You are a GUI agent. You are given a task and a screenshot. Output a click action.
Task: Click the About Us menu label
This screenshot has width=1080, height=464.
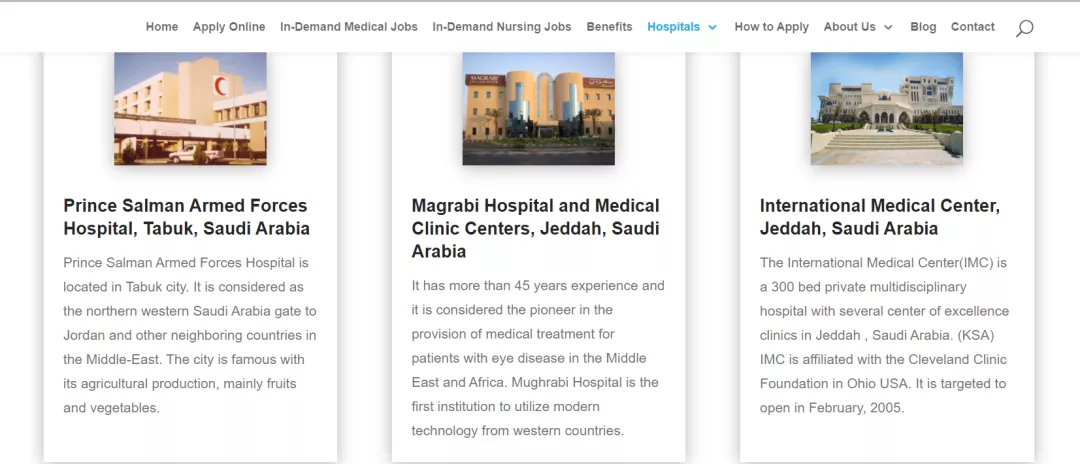pos(849,27)
